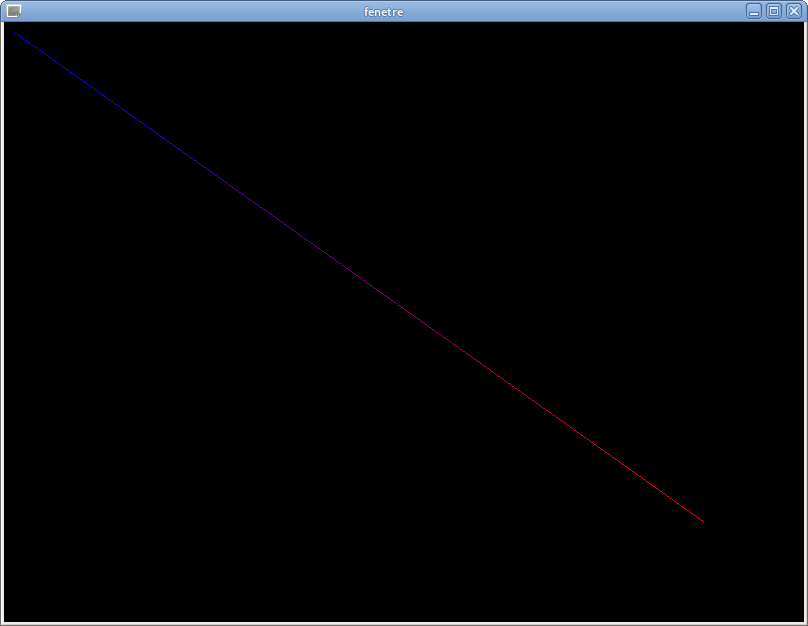Pick the purple midpoint of the gradient line
The image size is (808, 626).
tap(358, 277)
